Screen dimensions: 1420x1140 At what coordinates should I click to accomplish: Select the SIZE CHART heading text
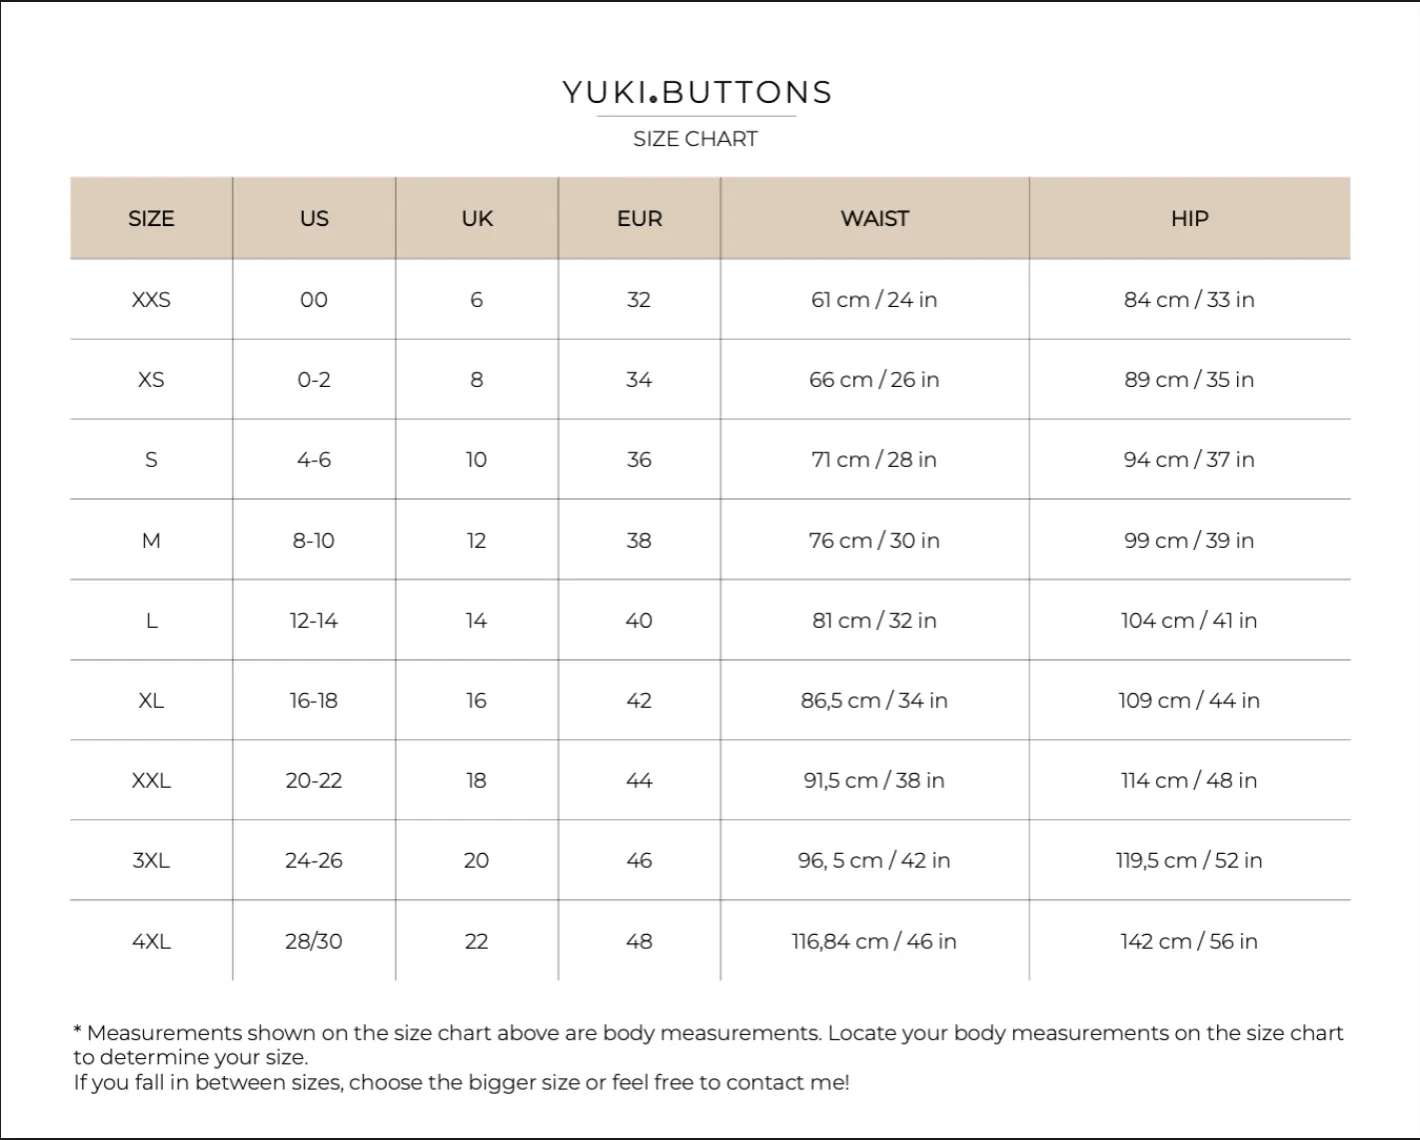click(695, 139)
